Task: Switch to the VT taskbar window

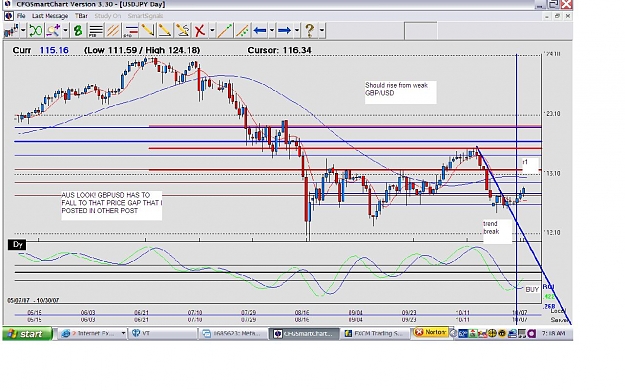Action: [162, 333]
